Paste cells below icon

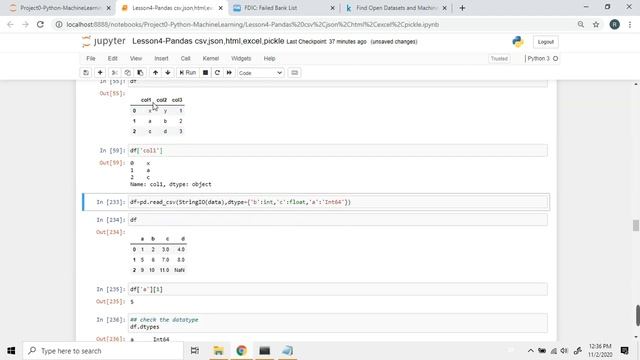[x=140, y=73]
